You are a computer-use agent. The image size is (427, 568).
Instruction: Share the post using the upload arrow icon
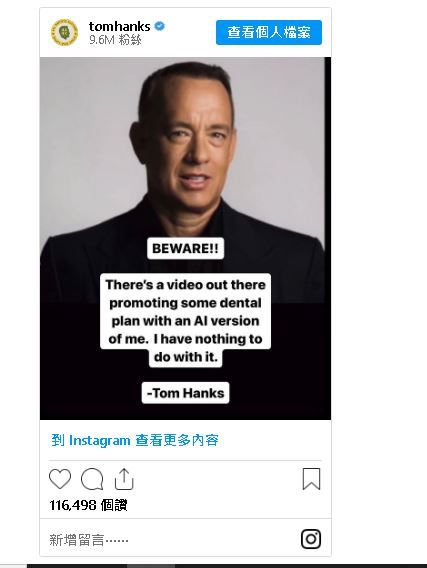point(124,479)
